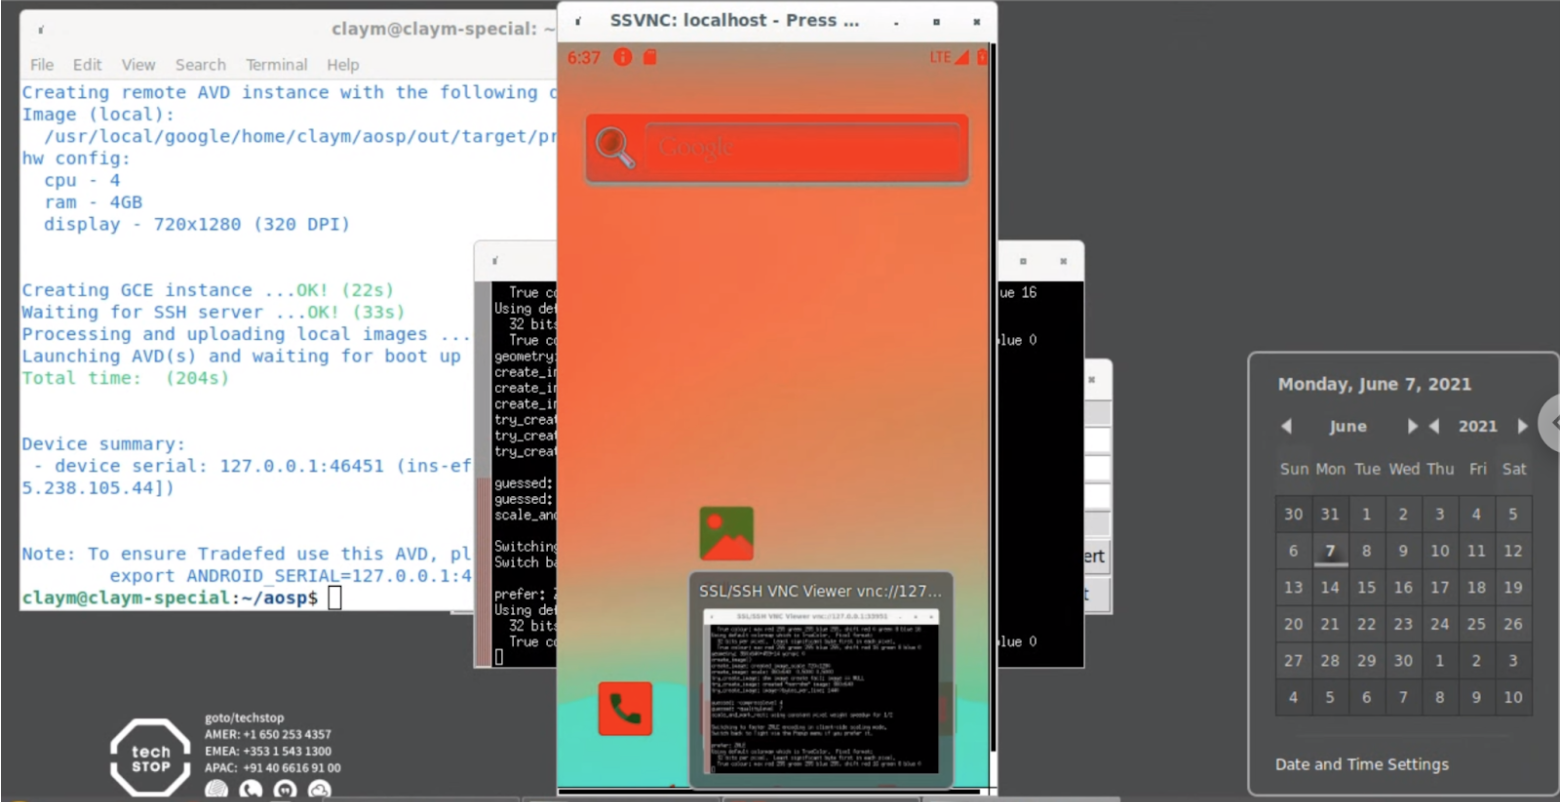The width and height of the screenshot is (1560, 802).
Task: Click inside the Google search text field
Action: 800,149
